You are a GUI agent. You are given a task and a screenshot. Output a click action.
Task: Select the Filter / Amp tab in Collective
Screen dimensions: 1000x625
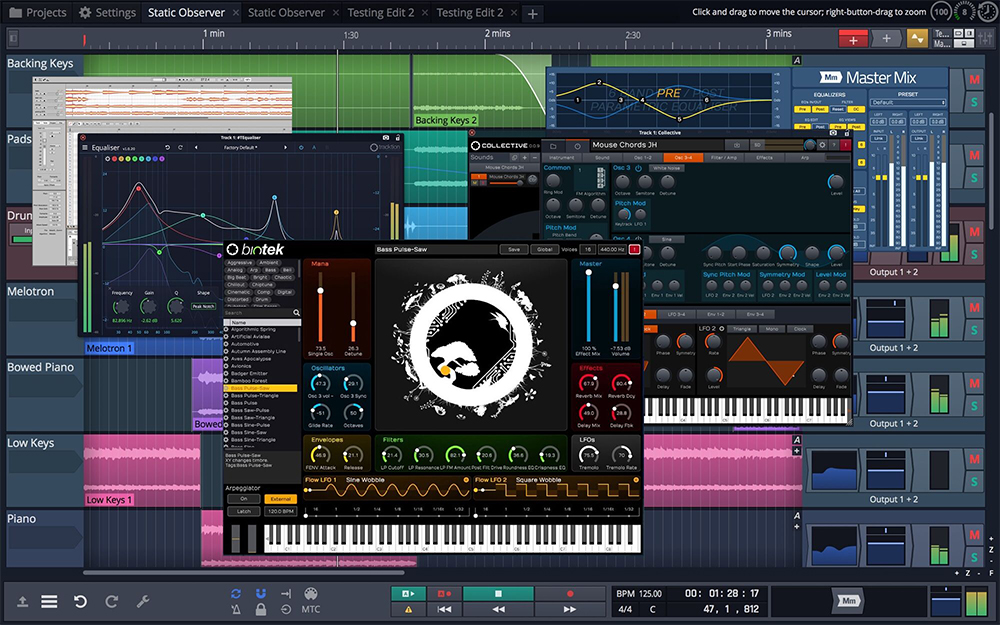click(723, 158)
